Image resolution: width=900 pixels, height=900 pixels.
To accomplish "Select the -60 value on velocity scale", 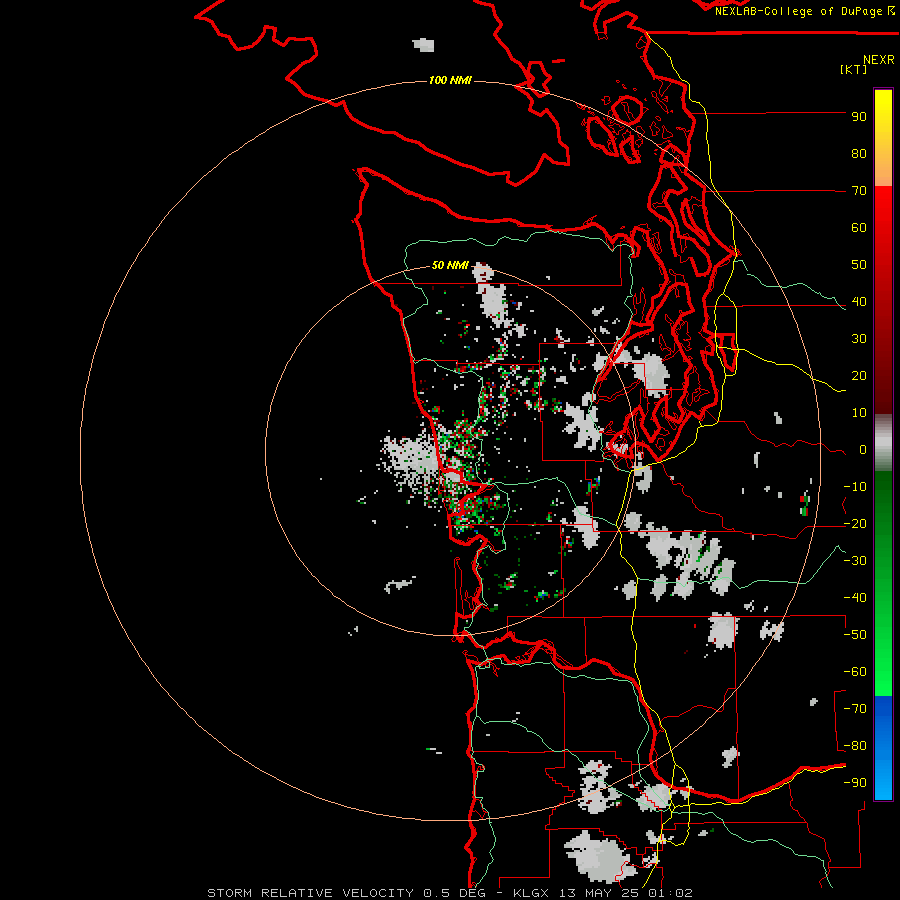I will [855, 672].
